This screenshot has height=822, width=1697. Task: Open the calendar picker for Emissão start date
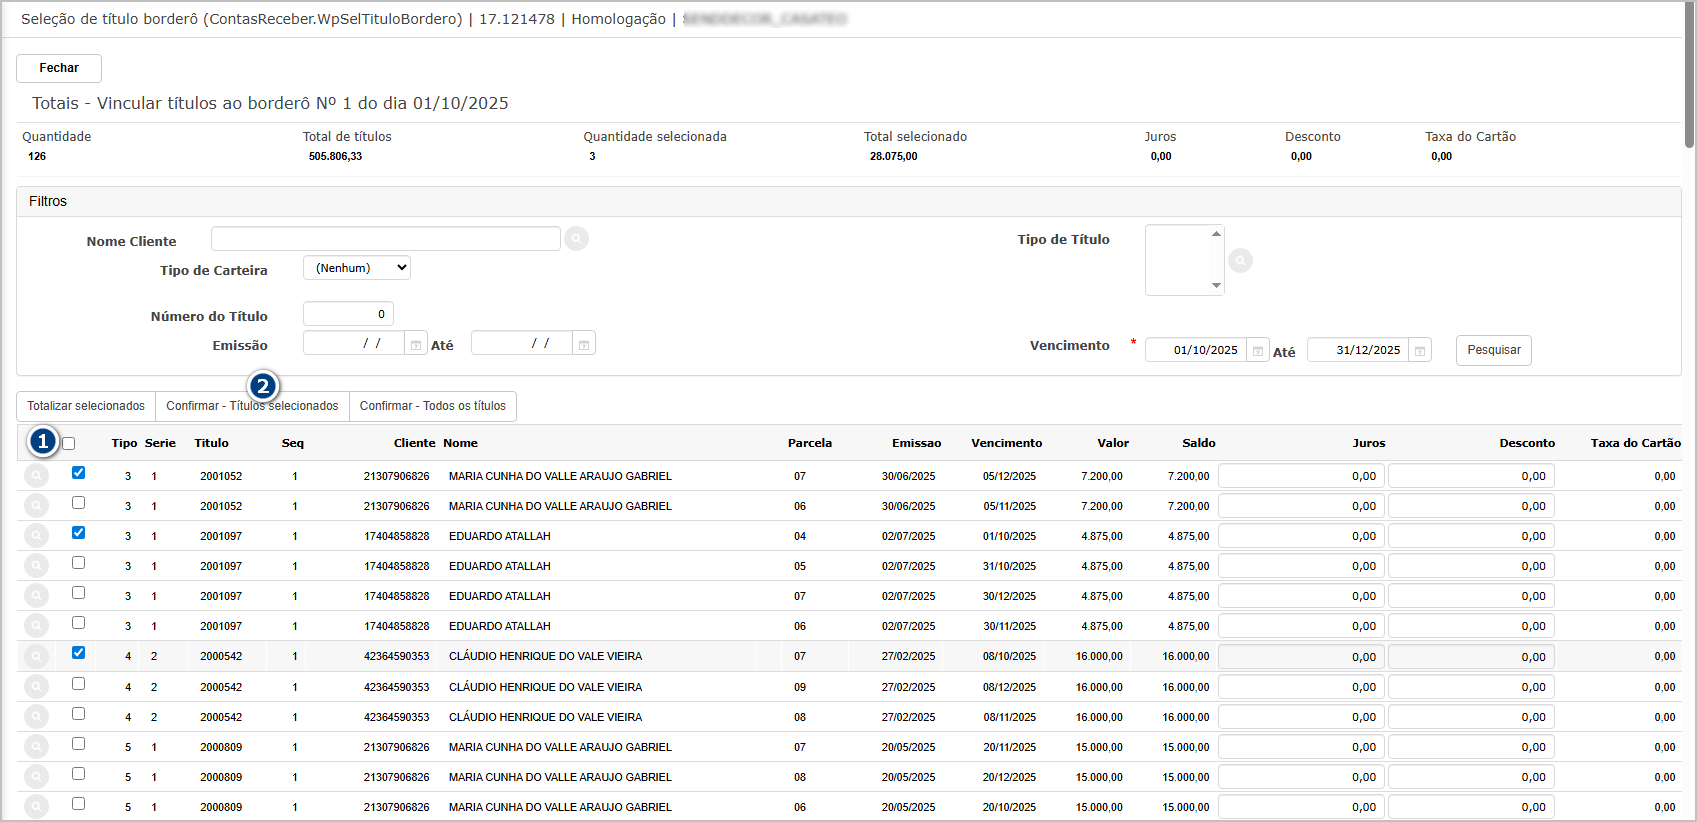416,345
